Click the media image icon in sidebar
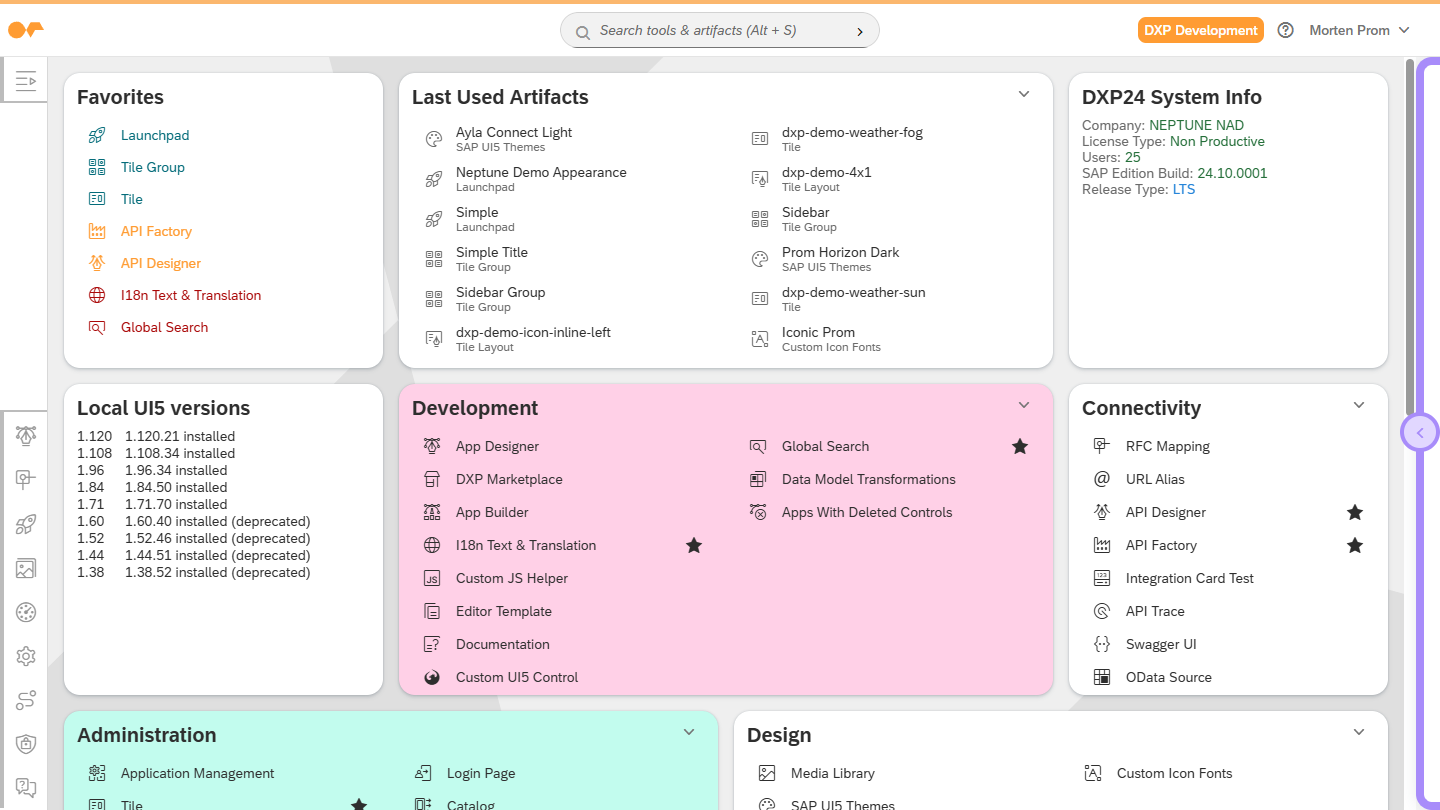The image size is (1440, 810). (x=26, y=568)
